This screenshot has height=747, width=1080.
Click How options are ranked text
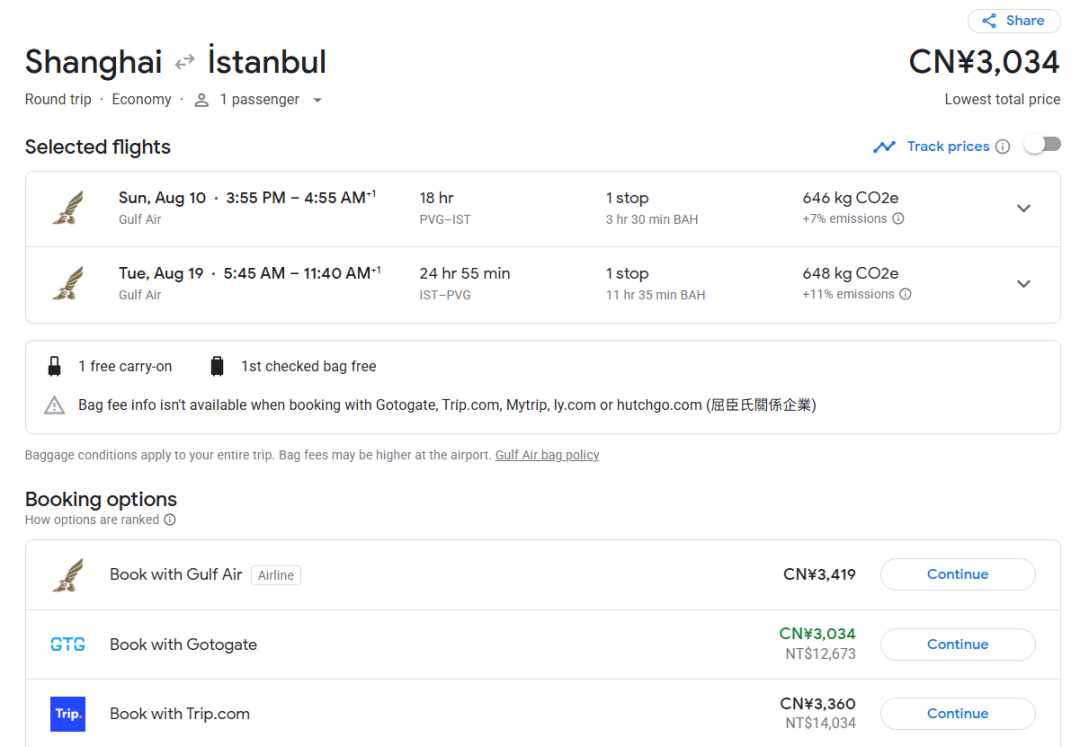(x=92, y=520)
